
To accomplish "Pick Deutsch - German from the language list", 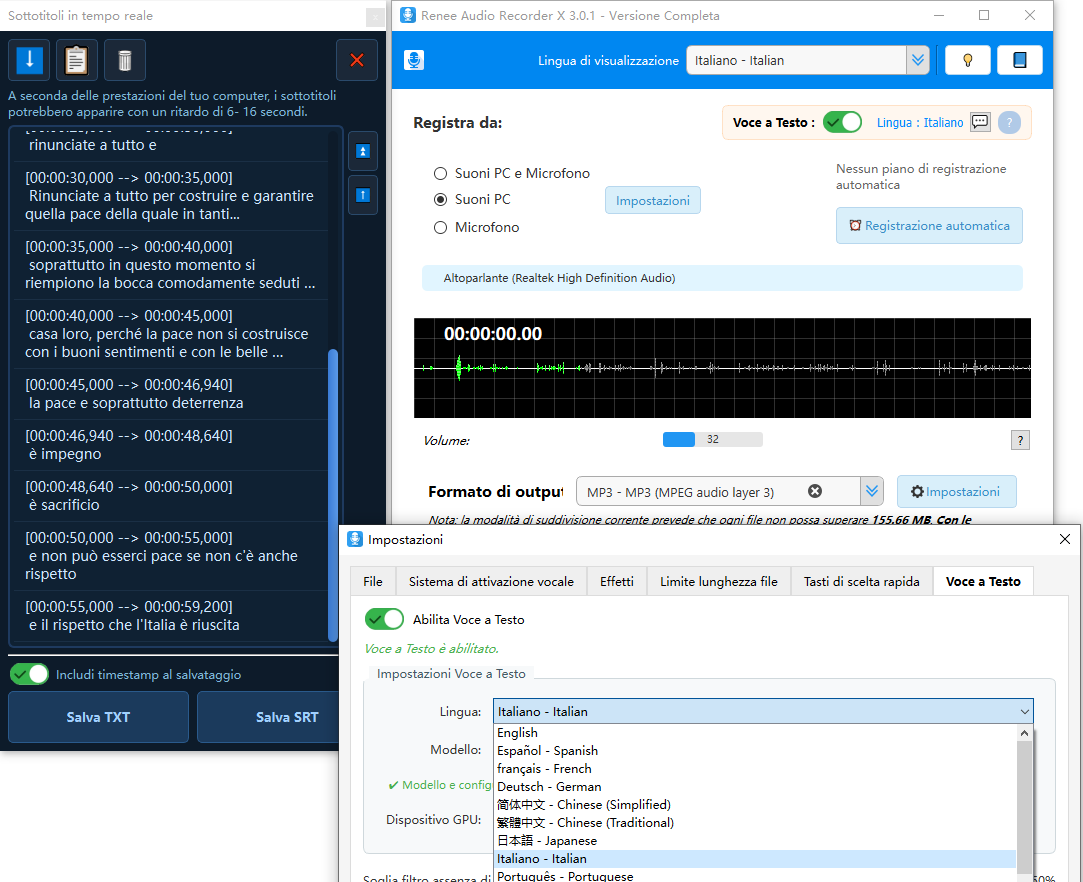I will 756,787.
